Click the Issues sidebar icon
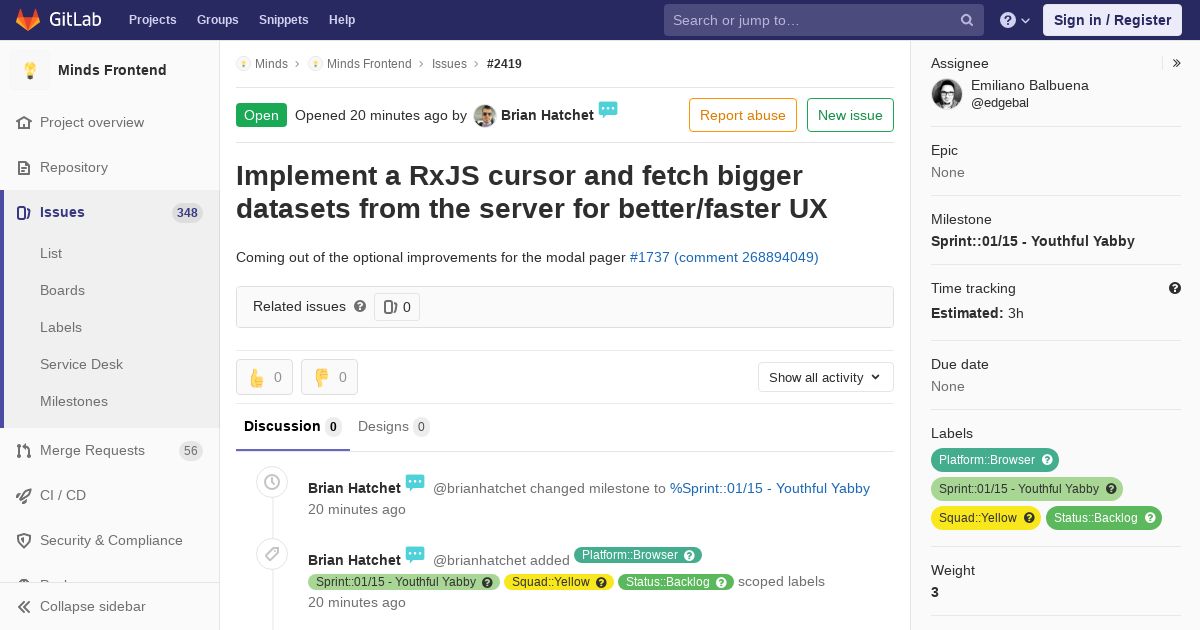This screenshot has height=630, width=1200. pyautogui.click(x=24, y=212)
